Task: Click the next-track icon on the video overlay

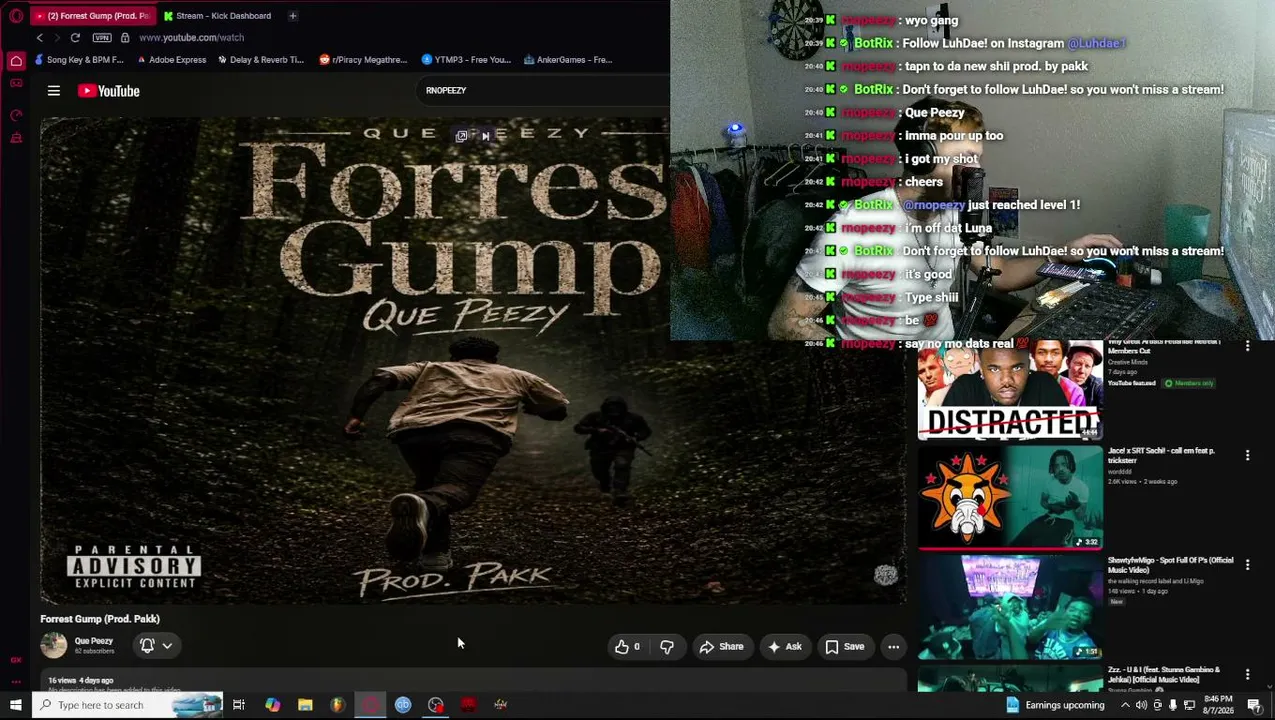Action: [x=486, y=136]
